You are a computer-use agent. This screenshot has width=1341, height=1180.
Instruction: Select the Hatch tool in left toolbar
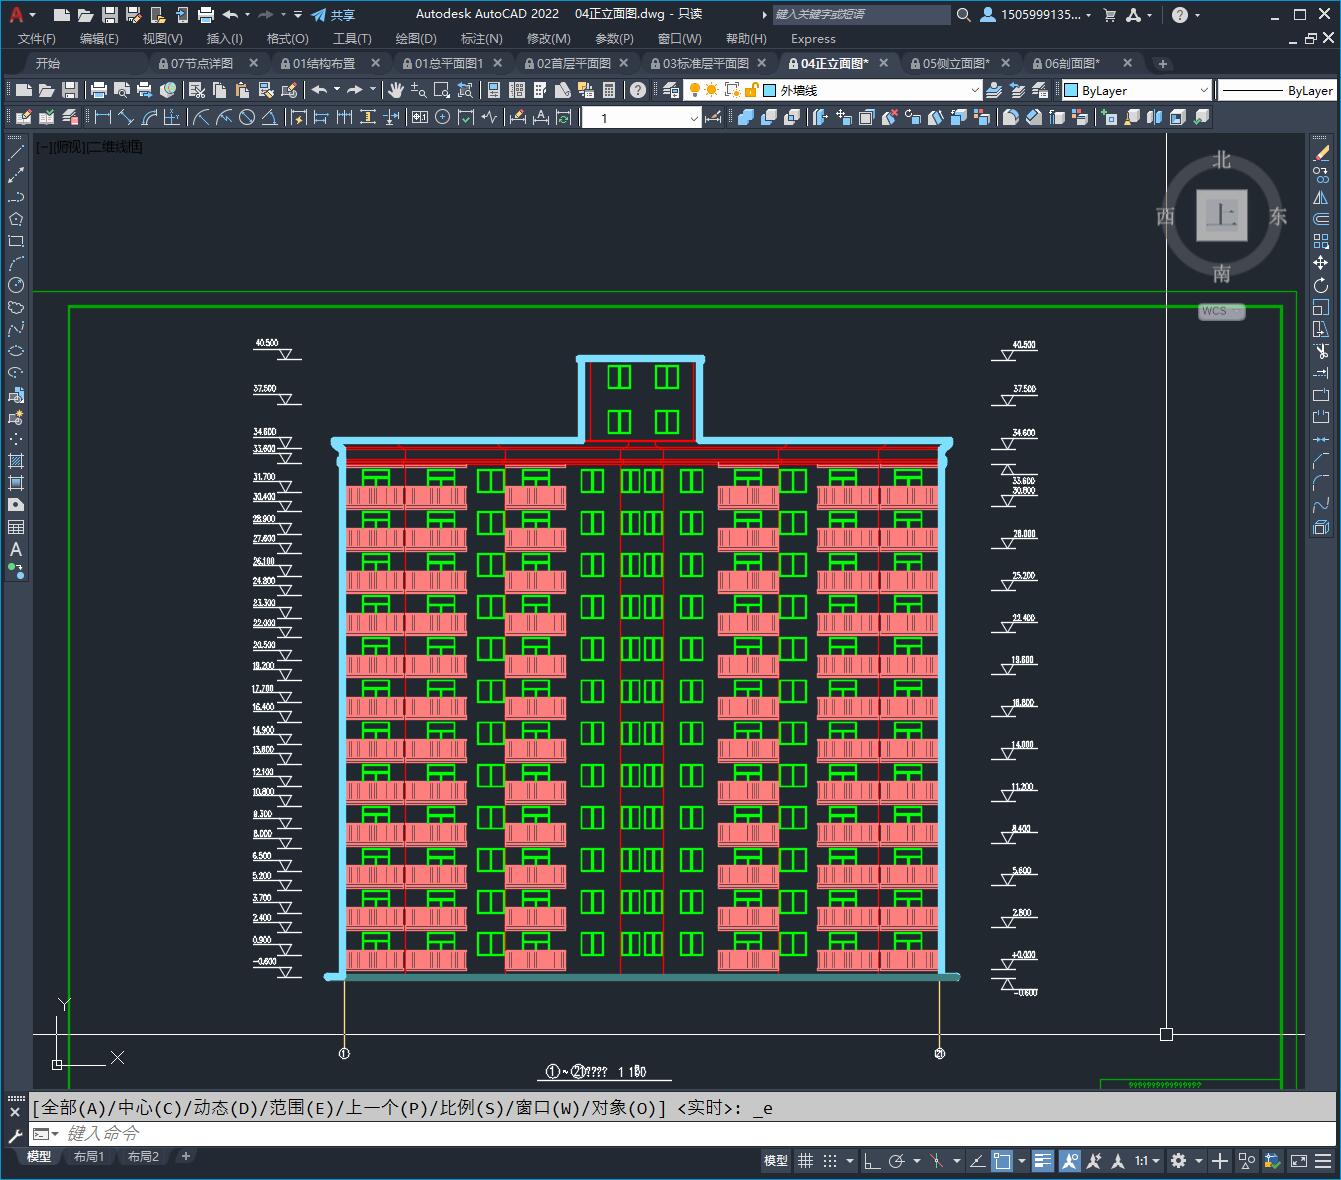click(x=16, y=462)
